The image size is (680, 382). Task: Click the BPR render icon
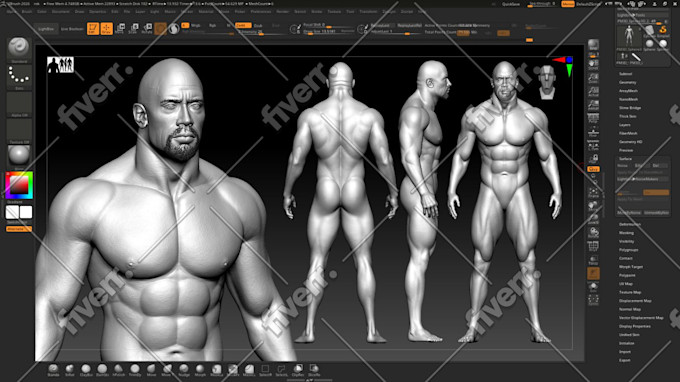pyautogui.click(x=593, y=45)
